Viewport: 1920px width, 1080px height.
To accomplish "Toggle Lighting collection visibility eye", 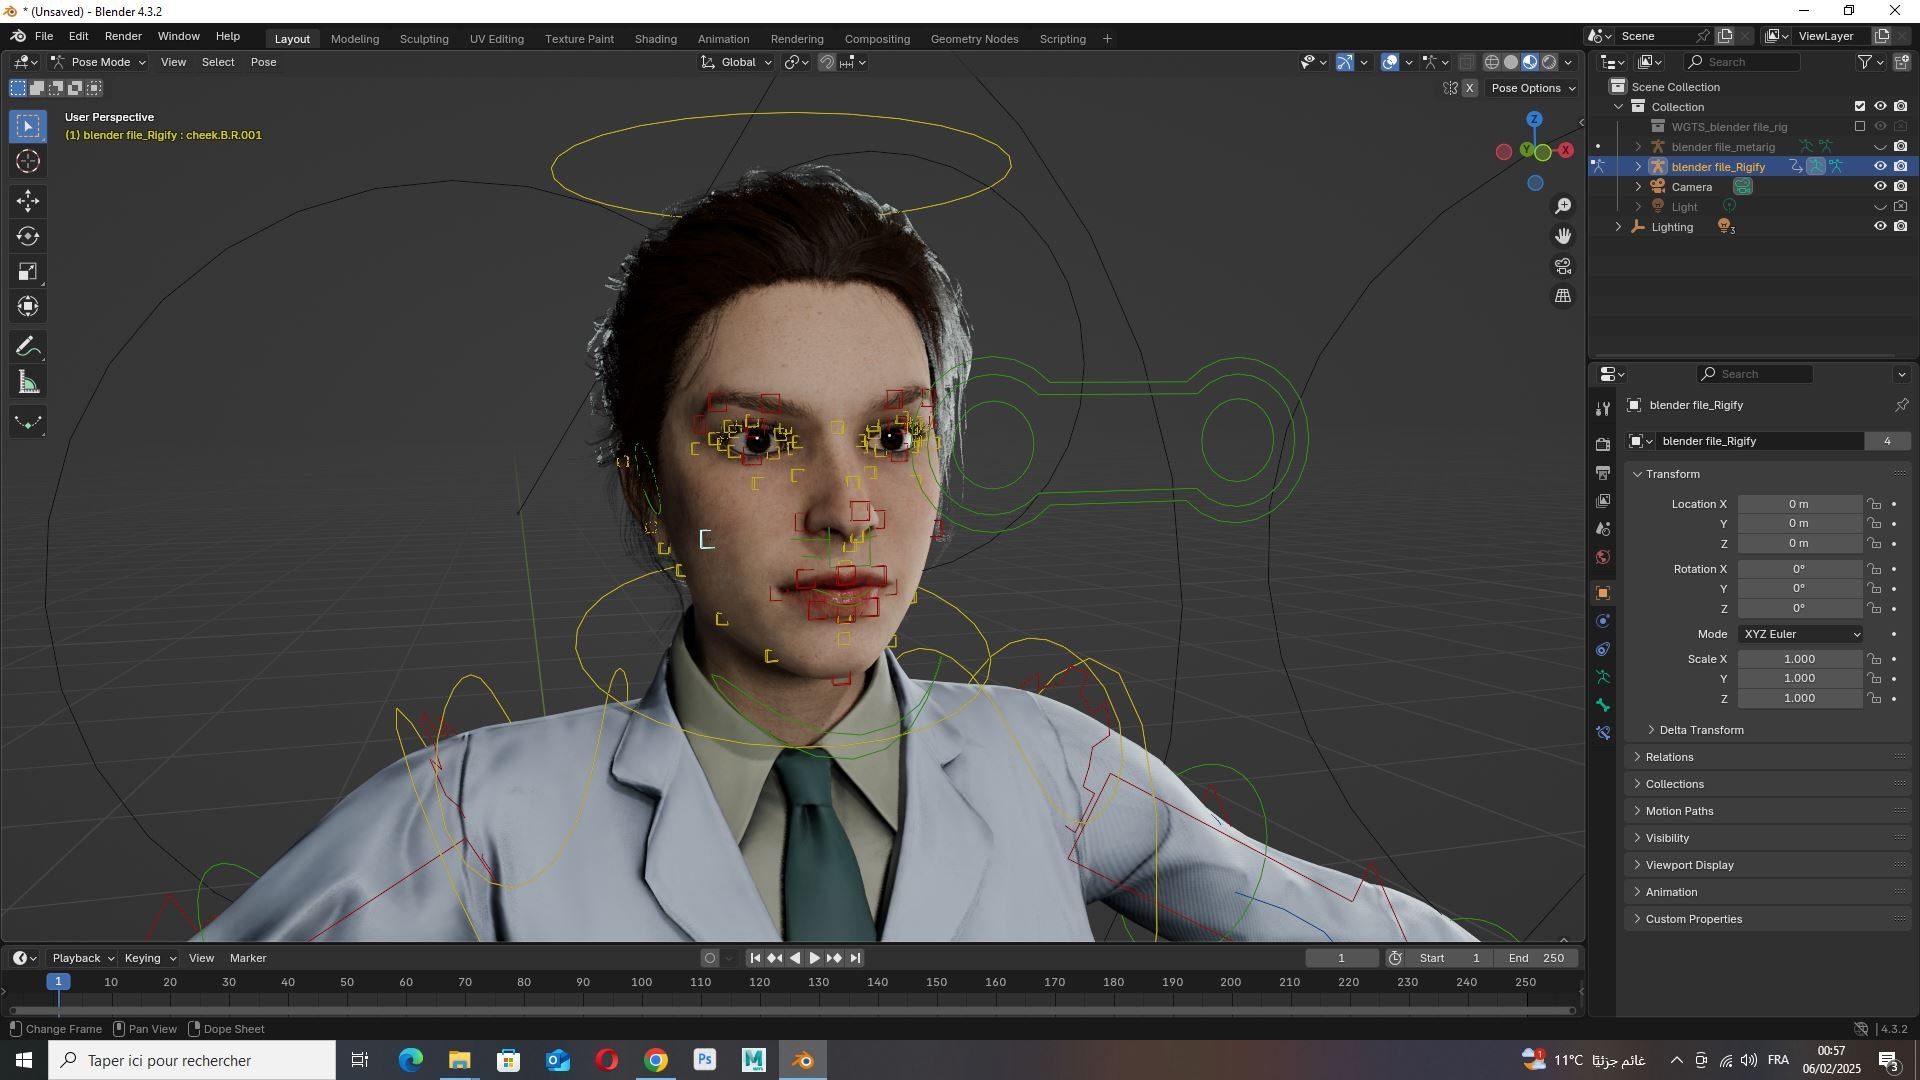I will [x=1880, y=227].
